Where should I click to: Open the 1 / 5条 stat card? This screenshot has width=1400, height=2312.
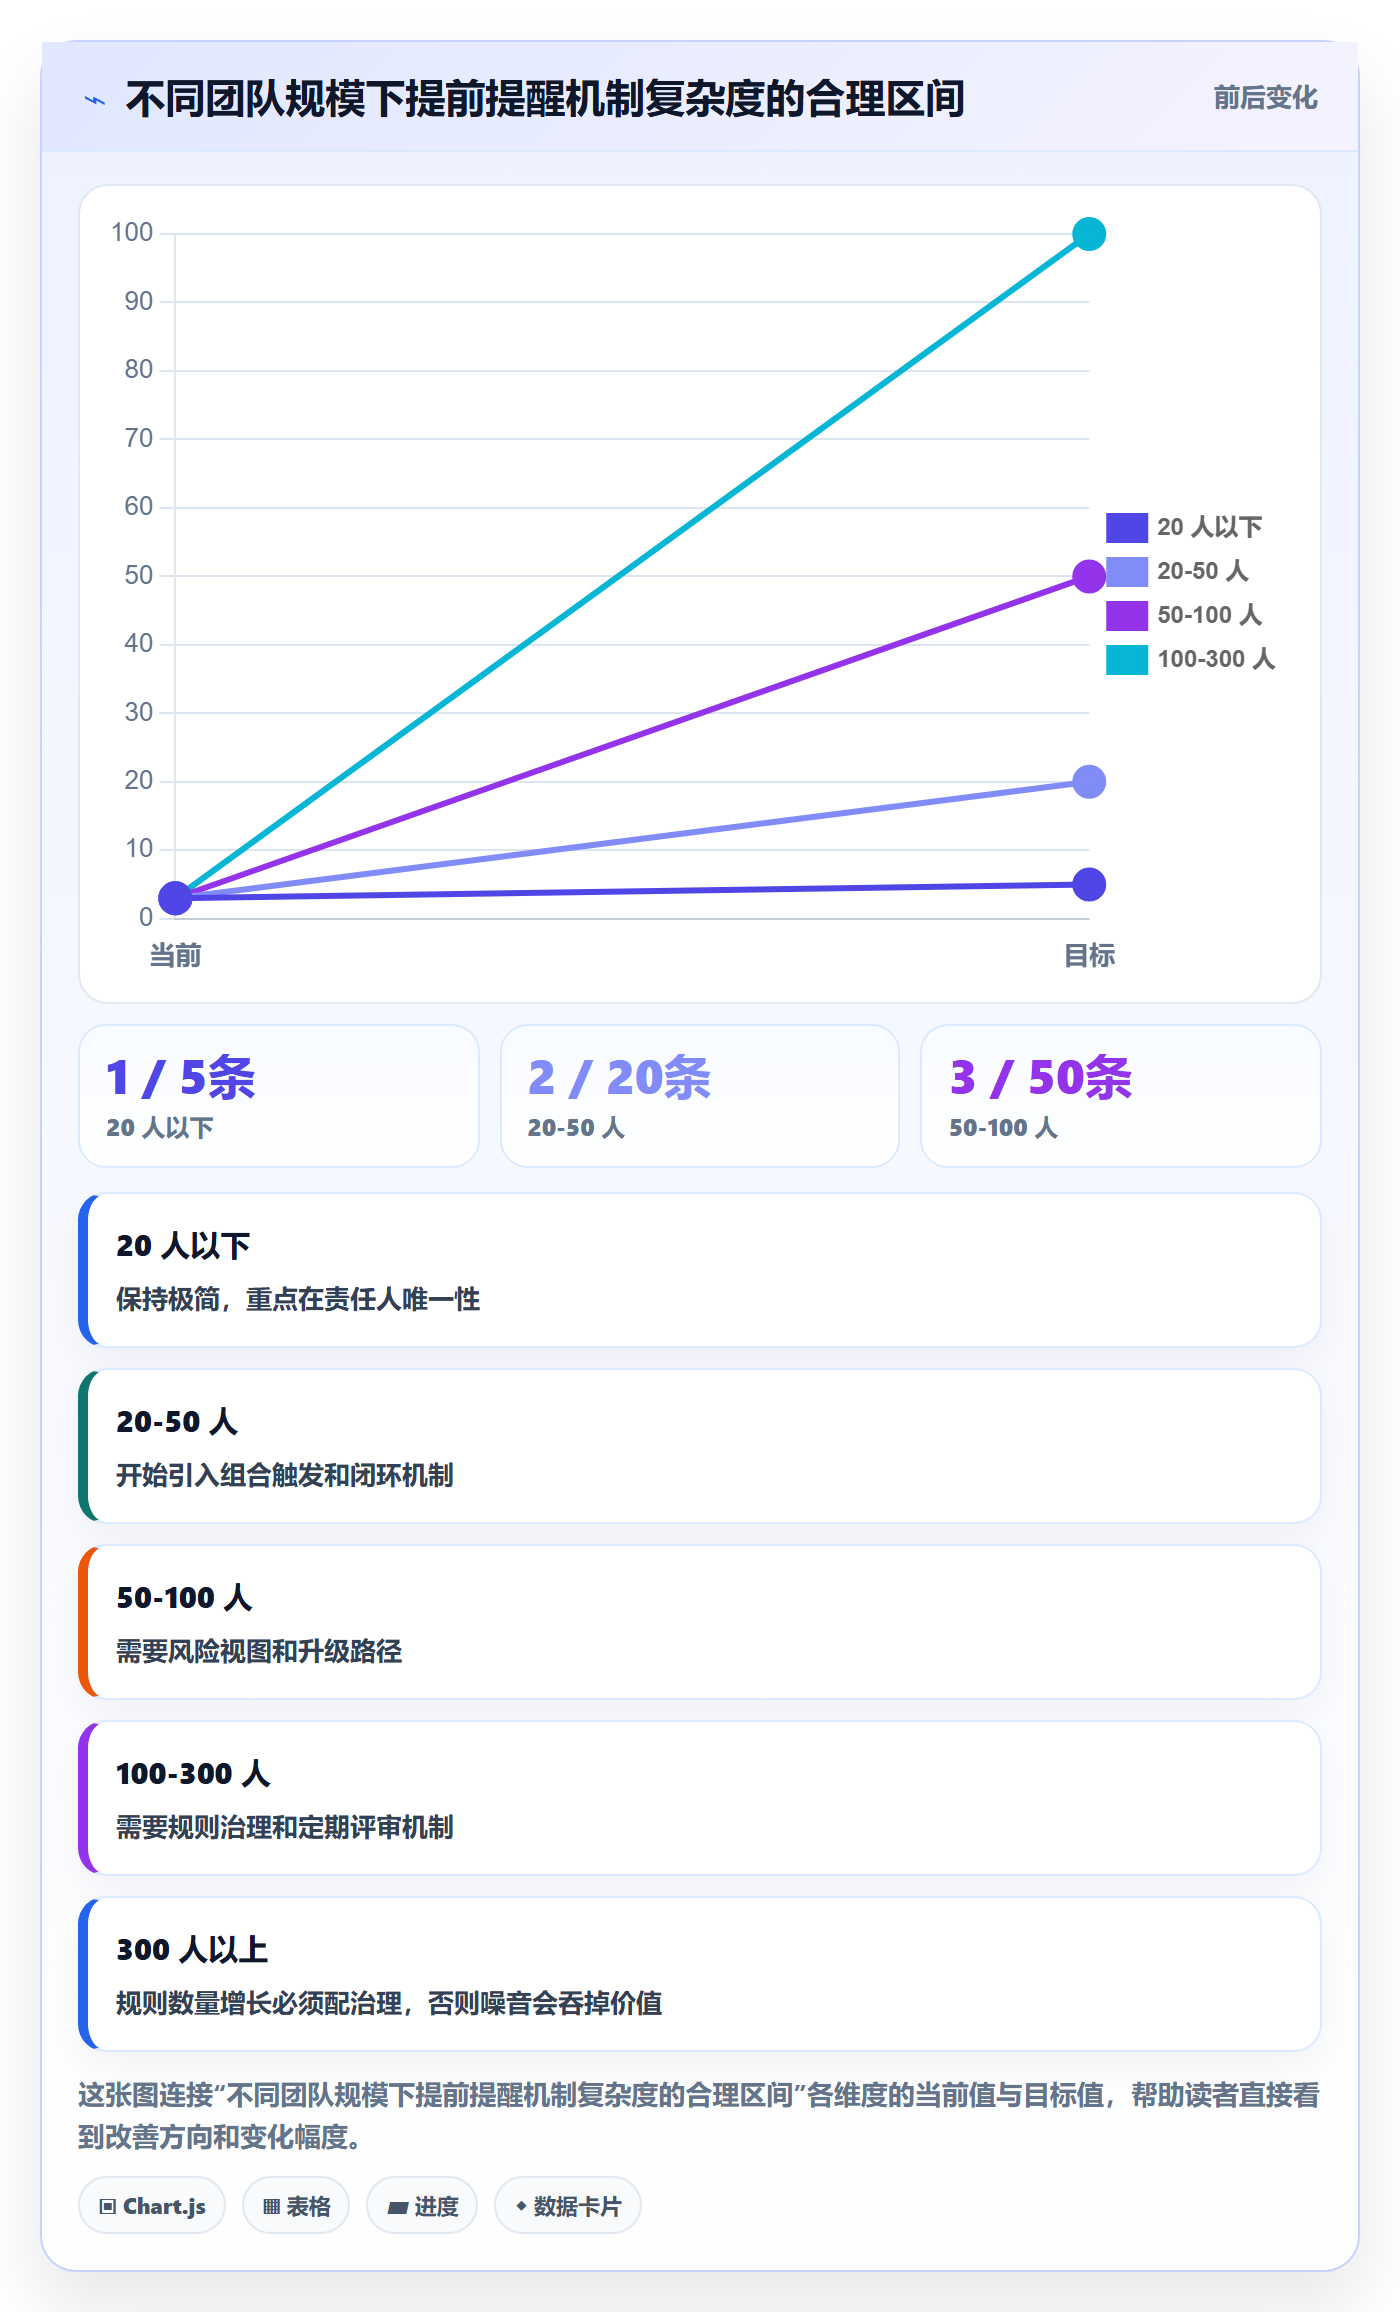[x=279, y=1096]
